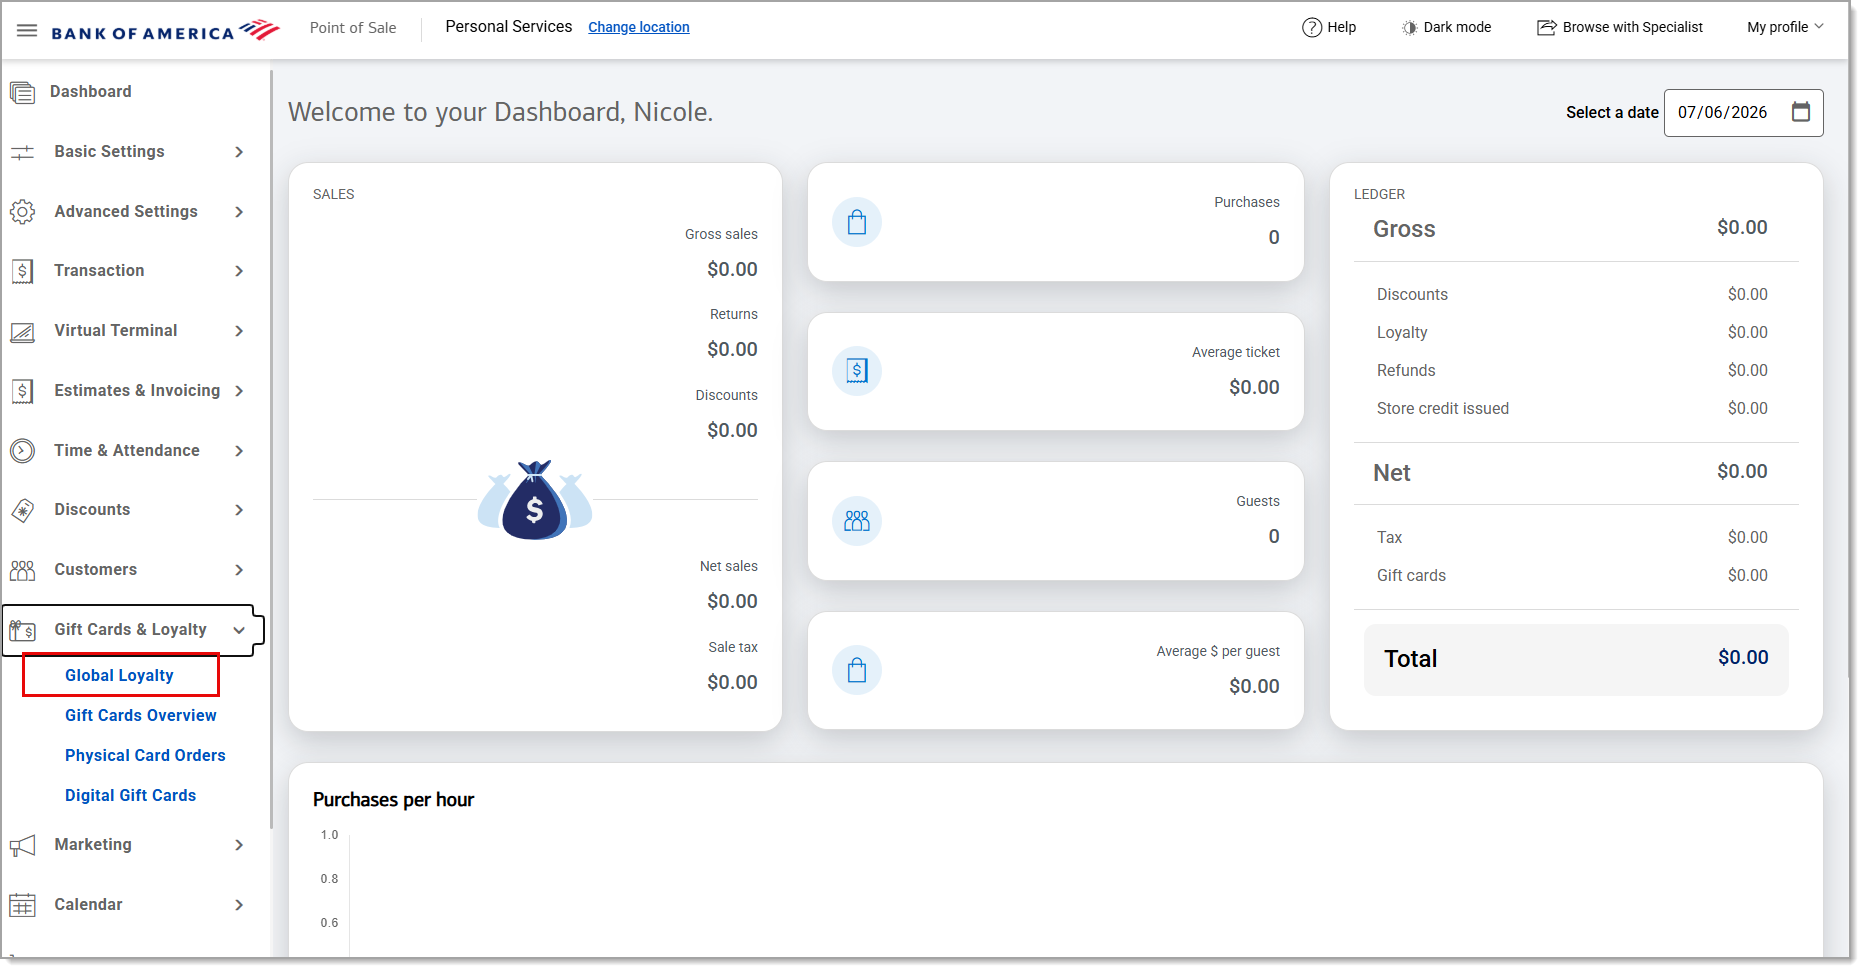Open Physical Card Orders submenu item
This screenshot has height=971, width=1863.
pyautogui.click(x=145, y=755)
